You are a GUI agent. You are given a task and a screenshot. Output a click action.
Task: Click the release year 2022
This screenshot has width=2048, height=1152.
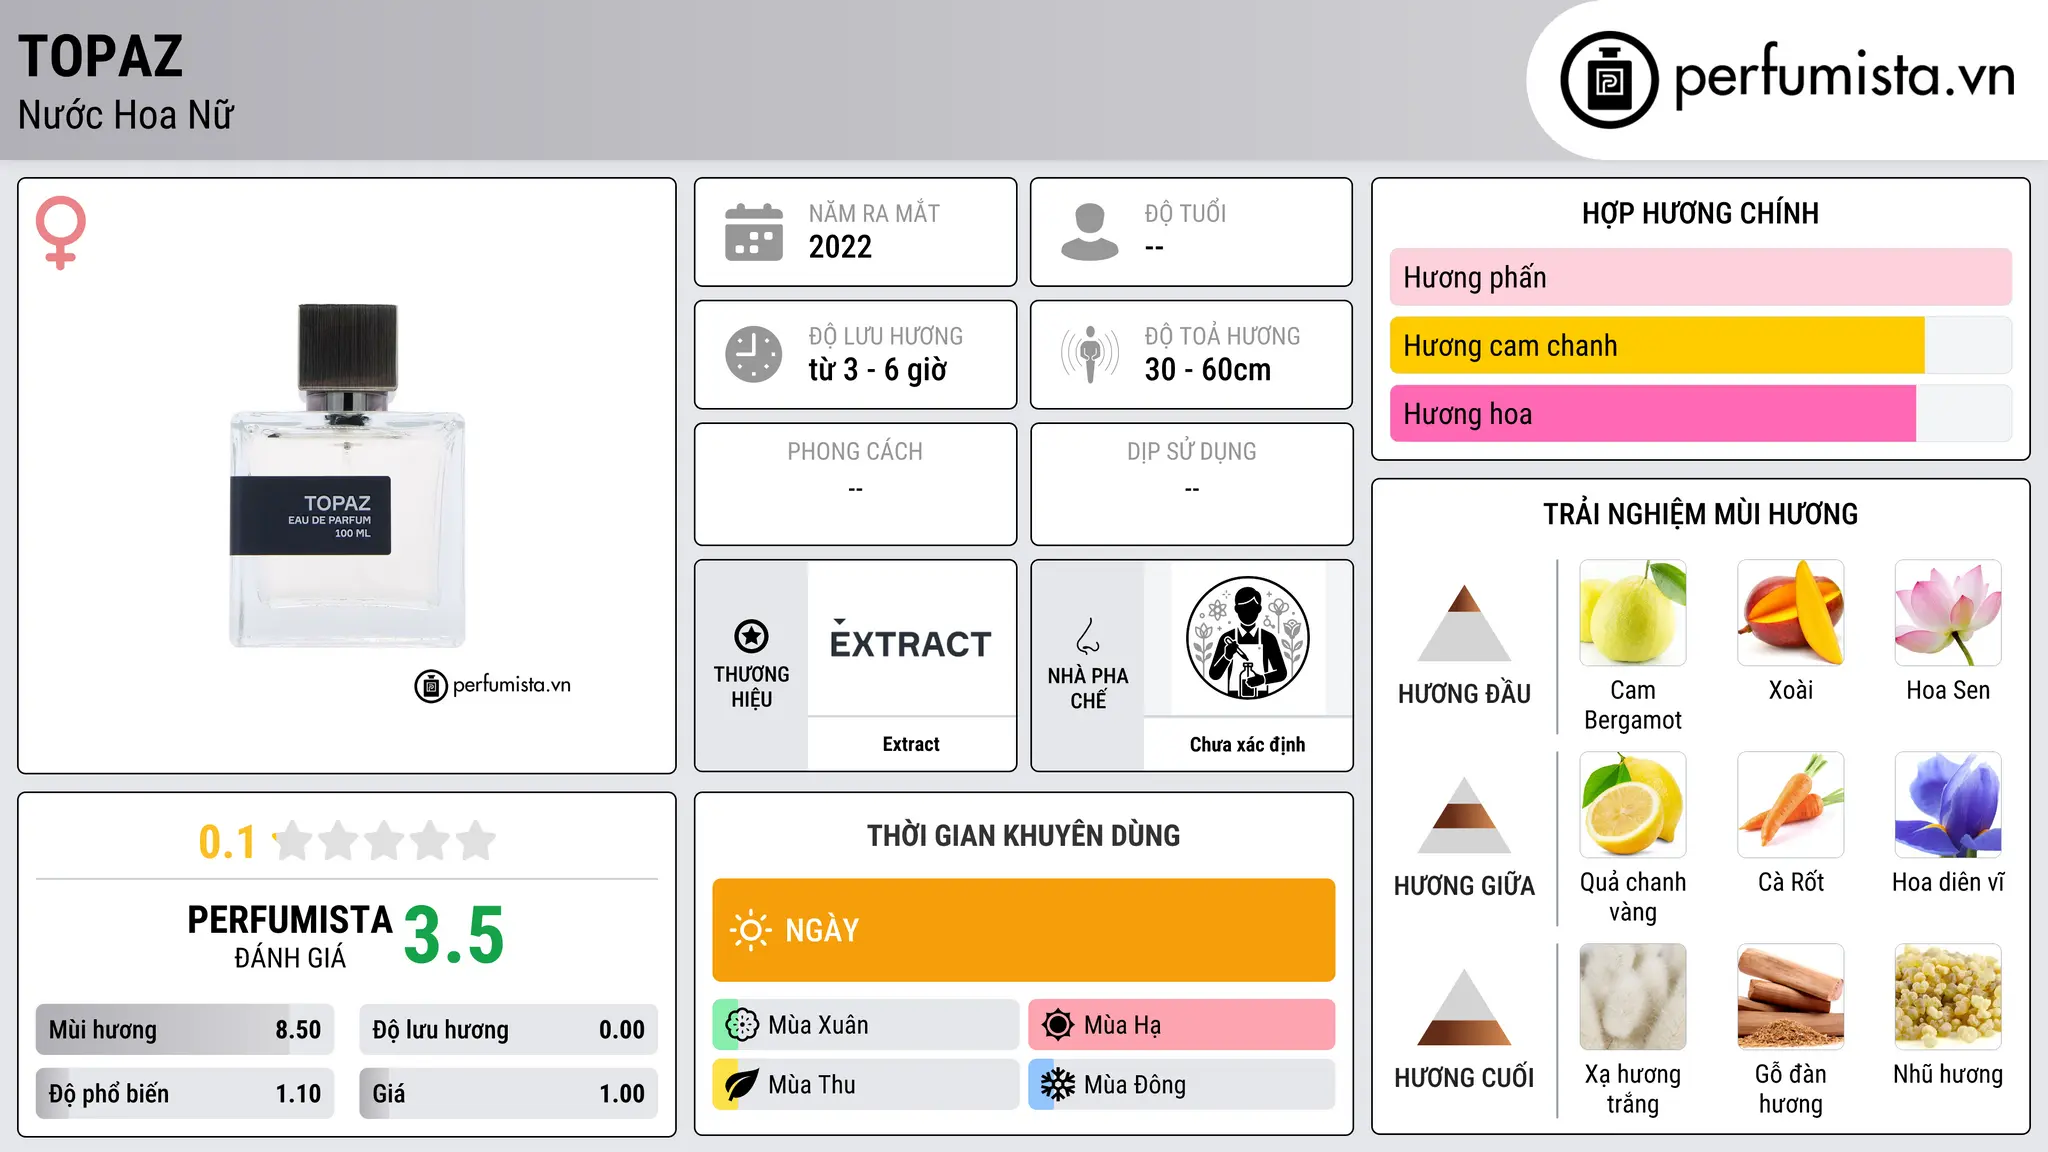coord(840,247)
